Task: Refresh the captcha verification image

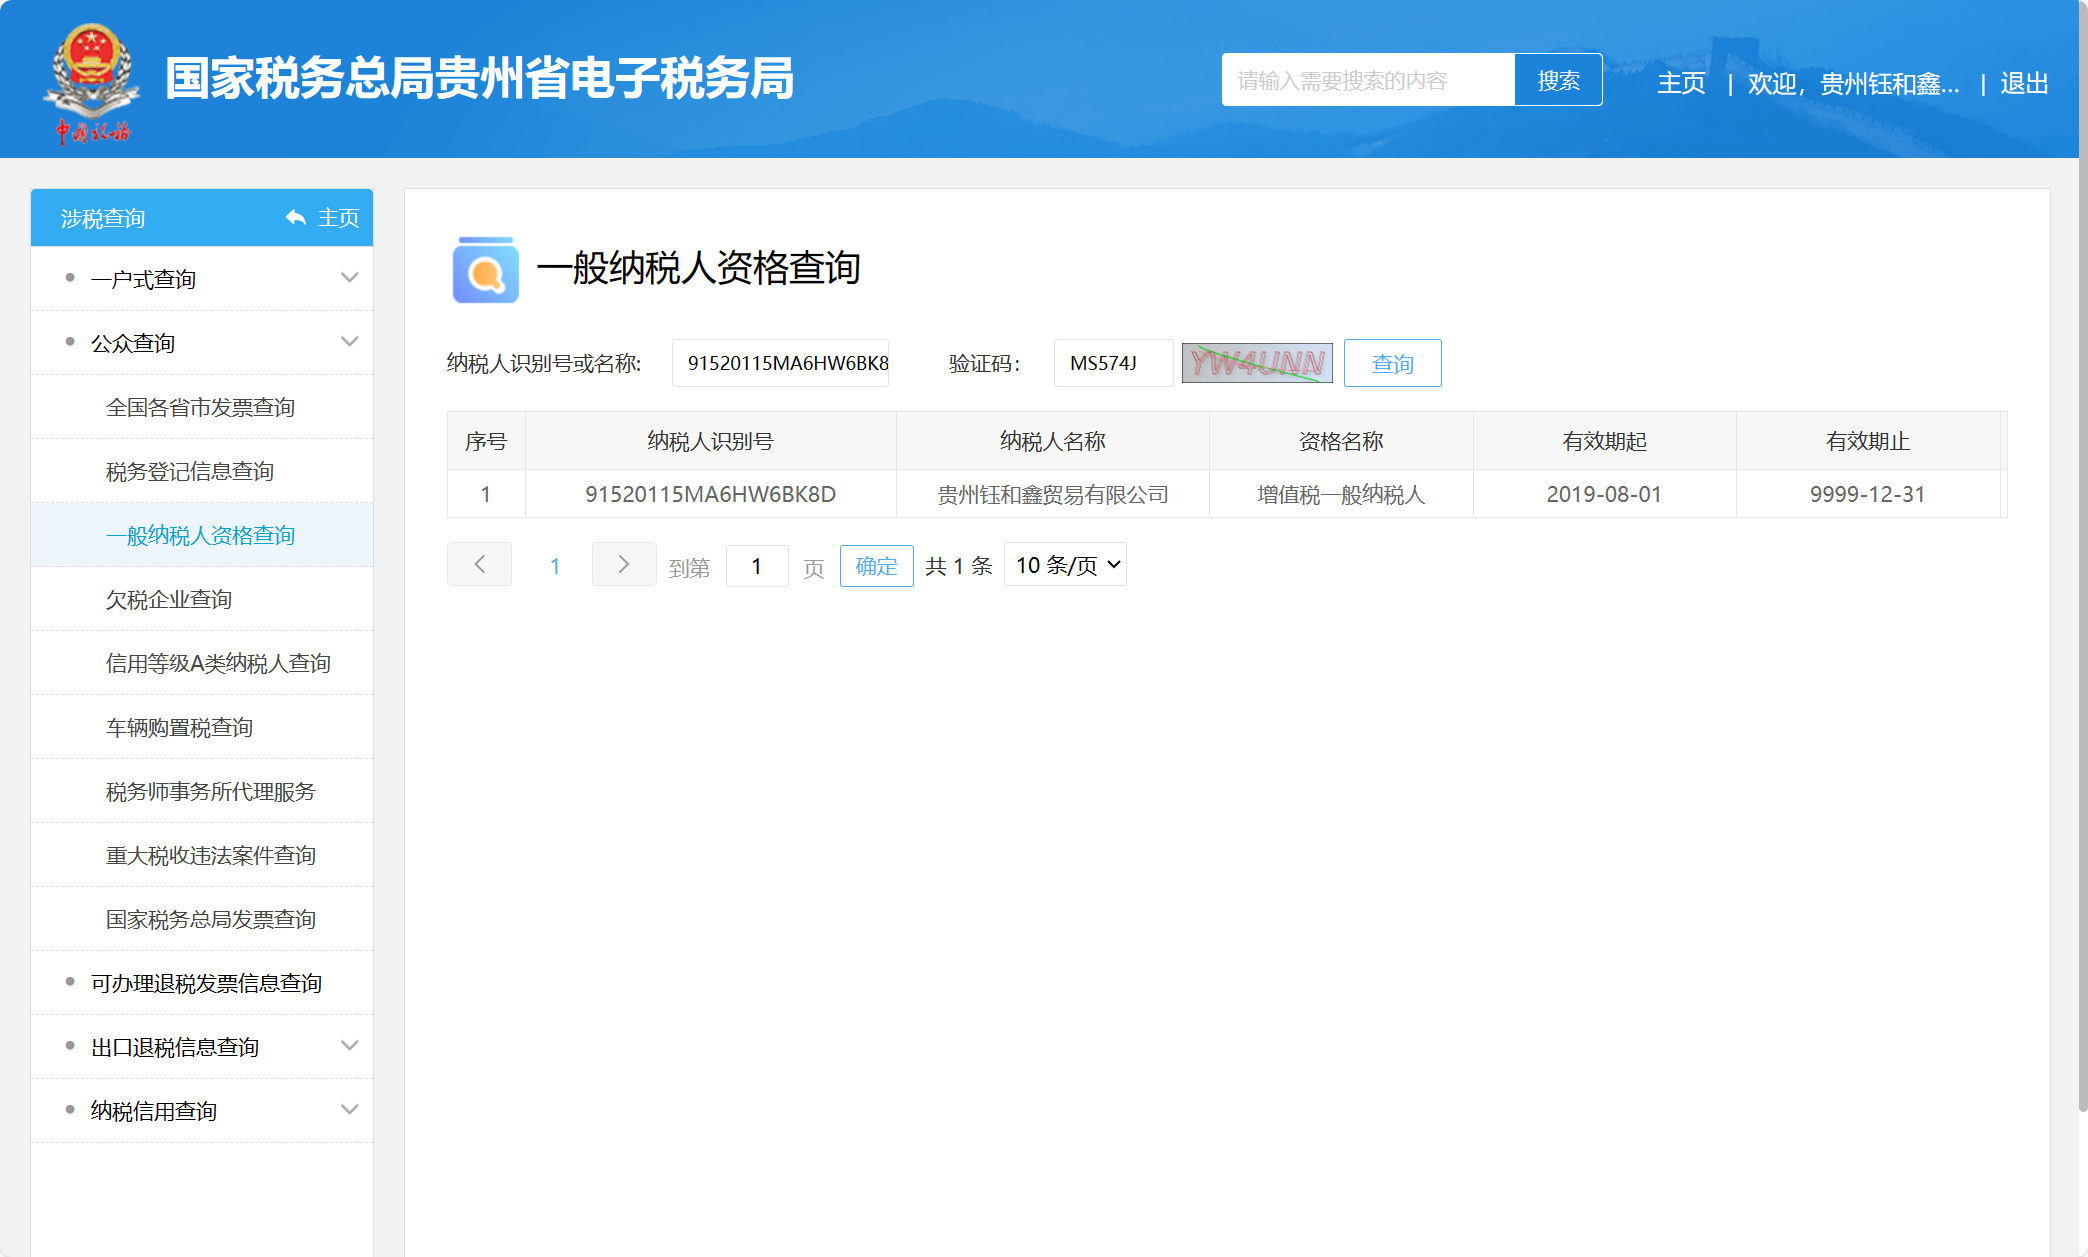Action: (x=1257, y=363)
